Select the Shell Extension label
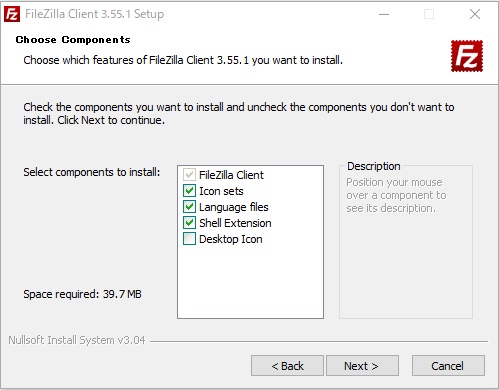This screenshot has width=499, height=390. coord(235,223)
